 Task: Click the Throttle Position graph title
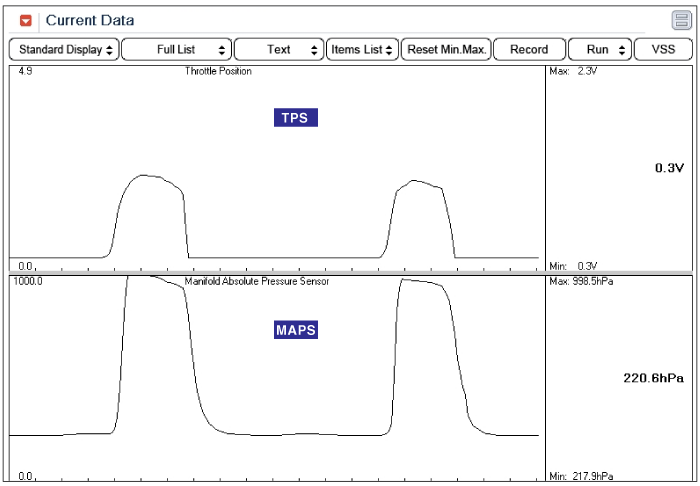[218, 71]
